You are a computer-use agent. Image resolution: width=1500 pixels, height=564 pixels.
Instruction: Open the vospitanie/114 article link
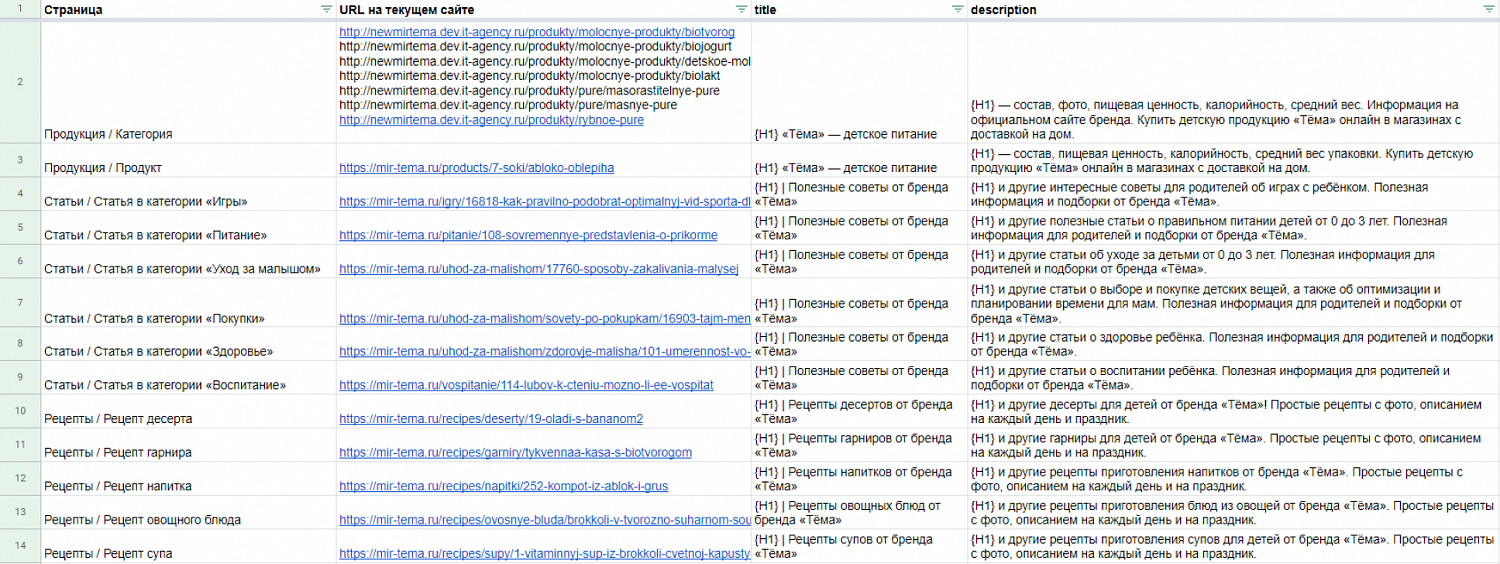526,386
